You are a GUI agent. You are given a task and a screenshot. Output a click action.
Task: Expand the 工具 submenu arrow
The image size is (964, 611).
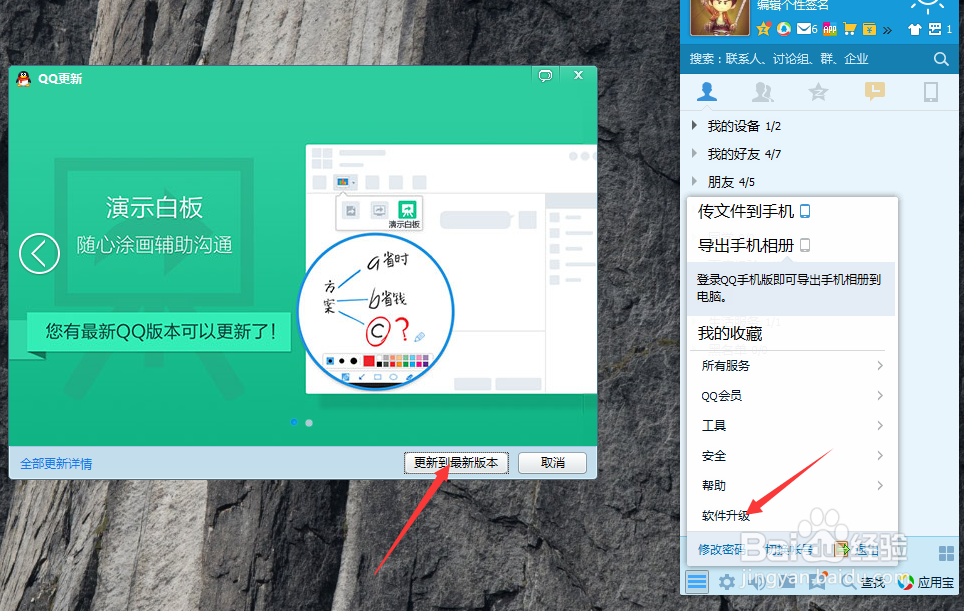[880, 425]
